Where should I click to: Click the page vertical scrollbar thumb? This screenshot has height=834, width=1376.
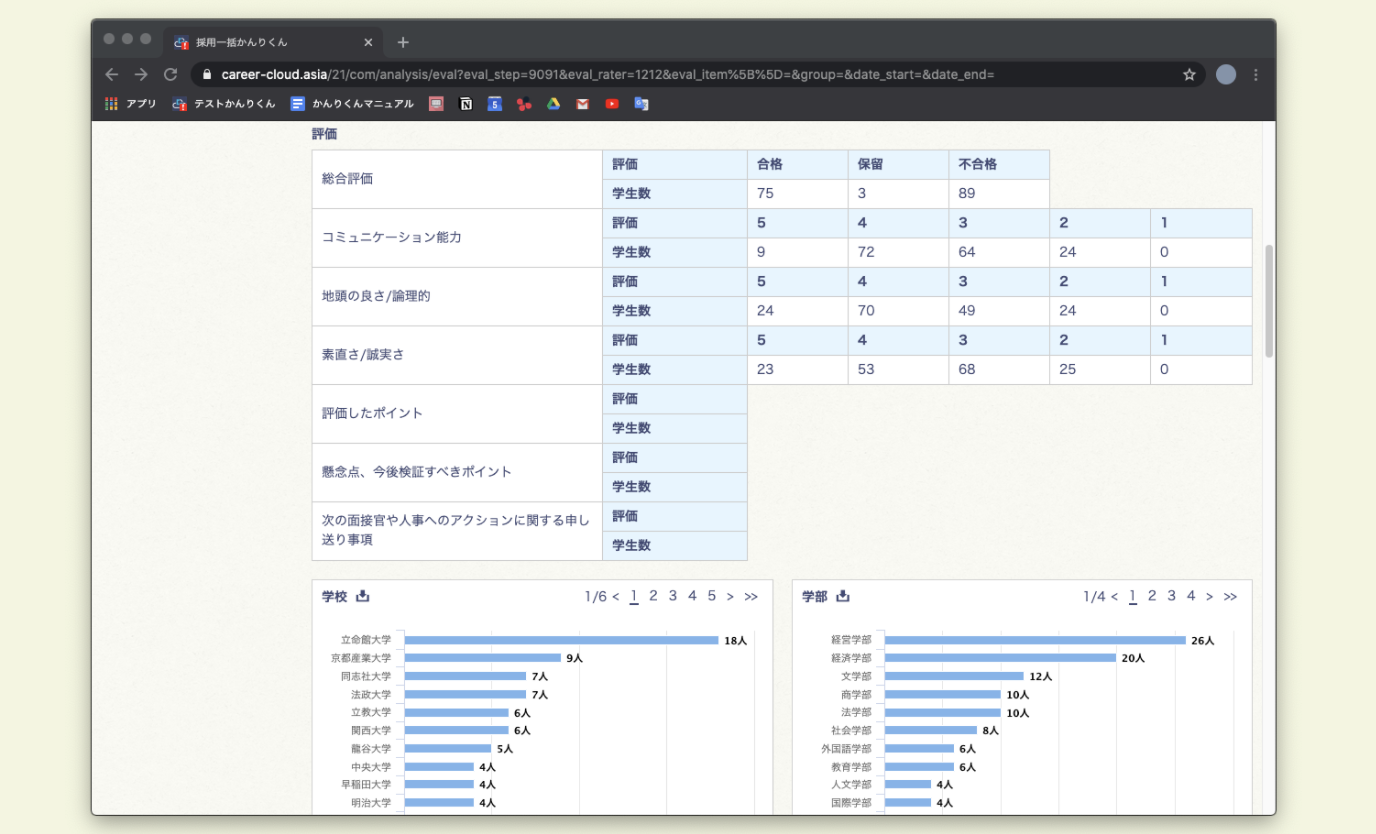click(x=1269, y=300)
